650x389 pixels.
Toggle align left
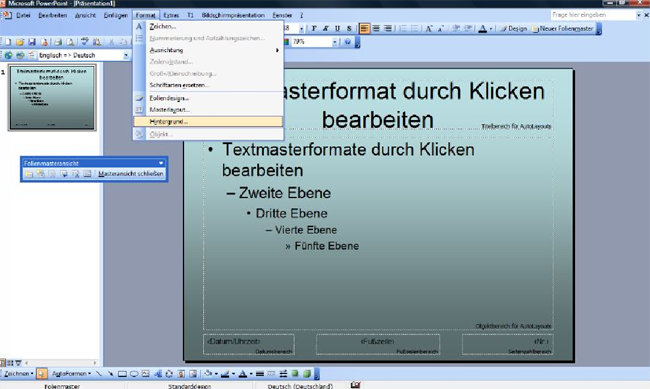point(364,28)
